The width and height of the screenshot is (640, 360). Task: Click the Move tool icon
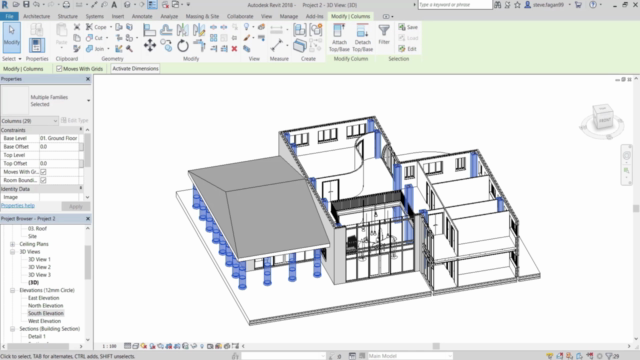coord(149,45)
